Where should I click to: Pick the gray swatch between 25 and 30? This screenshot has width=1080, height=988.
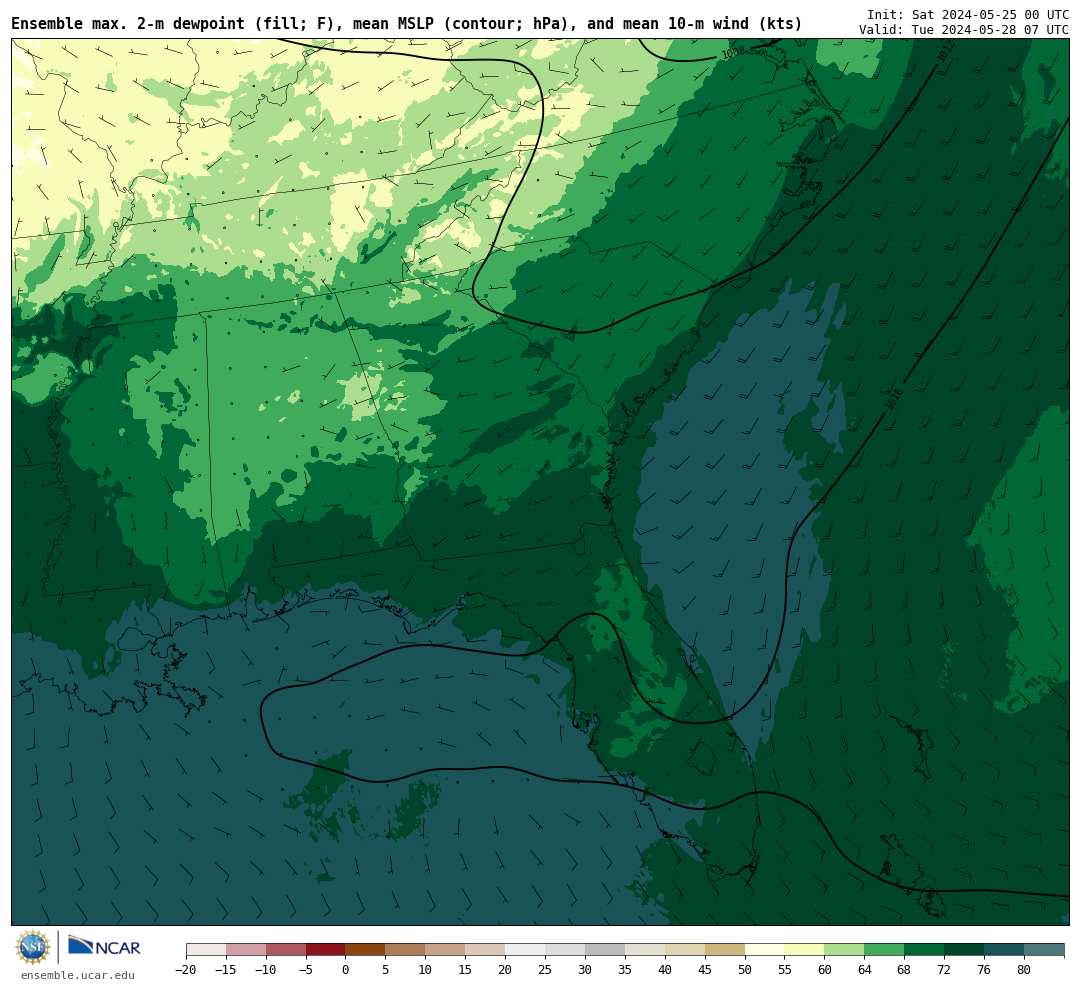coord(565,950)
